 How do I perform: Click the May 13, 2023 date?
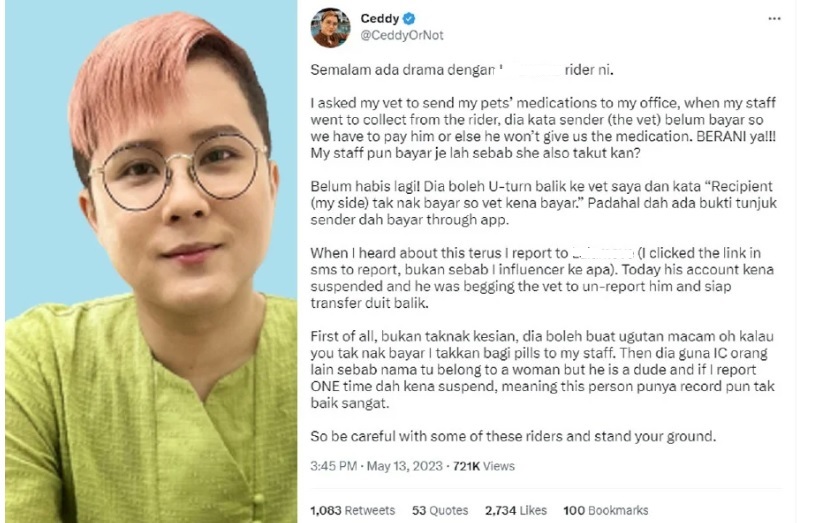(x=404, y=466)
